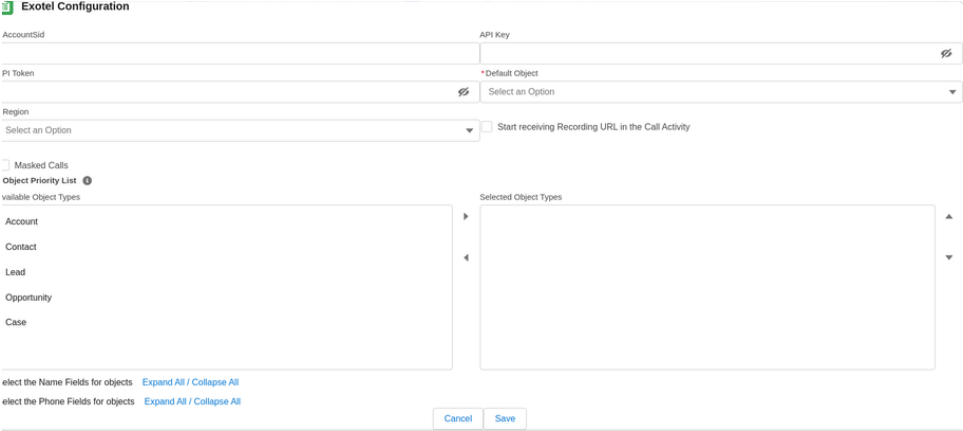Viewport: 963px width, 431px height.
Task: Click the API Token input field
Action: point(240,92)
